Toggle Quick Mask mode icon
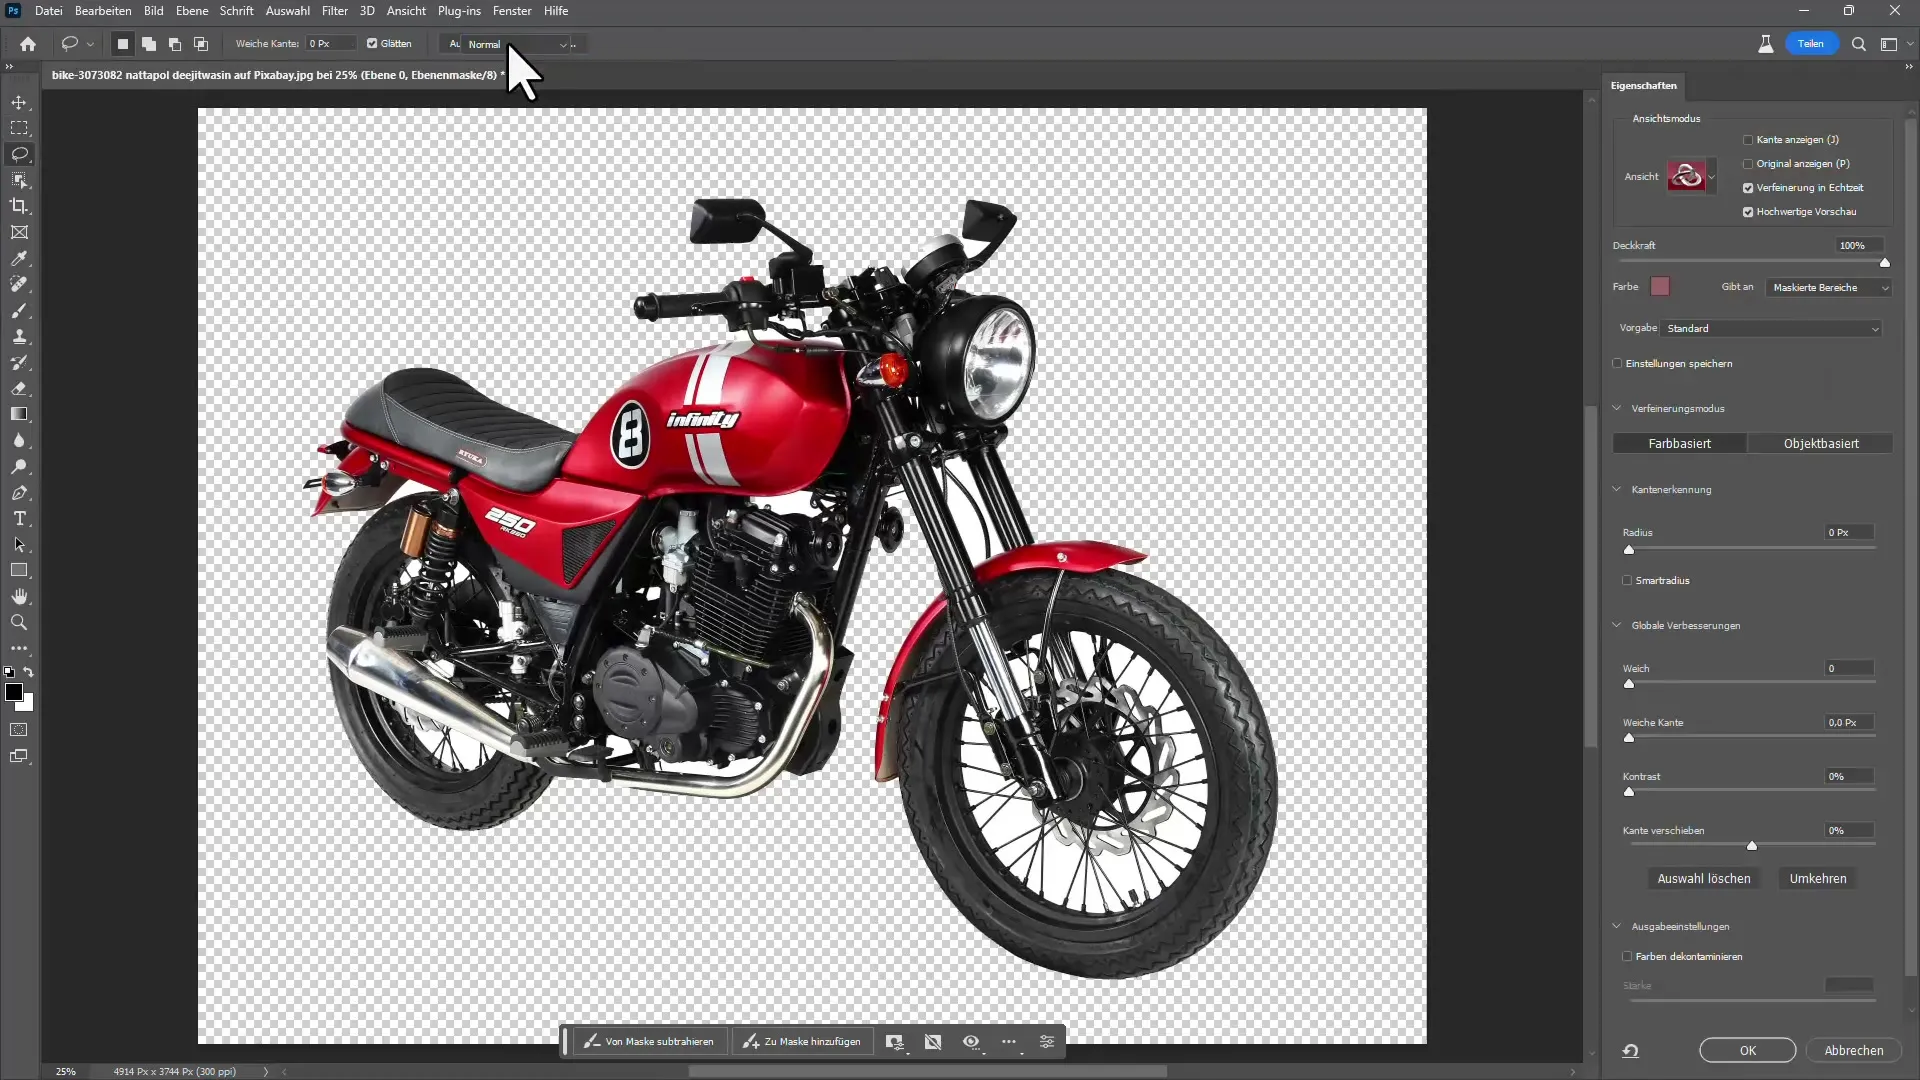Viewport: 1920px width, 1080px height. (19, 730)
